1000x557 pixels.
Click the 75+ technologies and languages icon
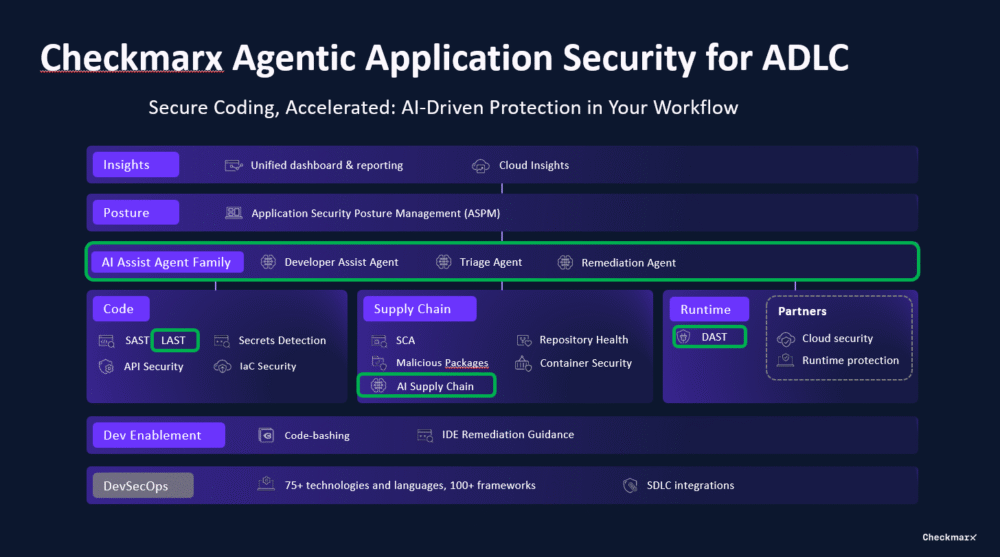(x=266, y=484)
